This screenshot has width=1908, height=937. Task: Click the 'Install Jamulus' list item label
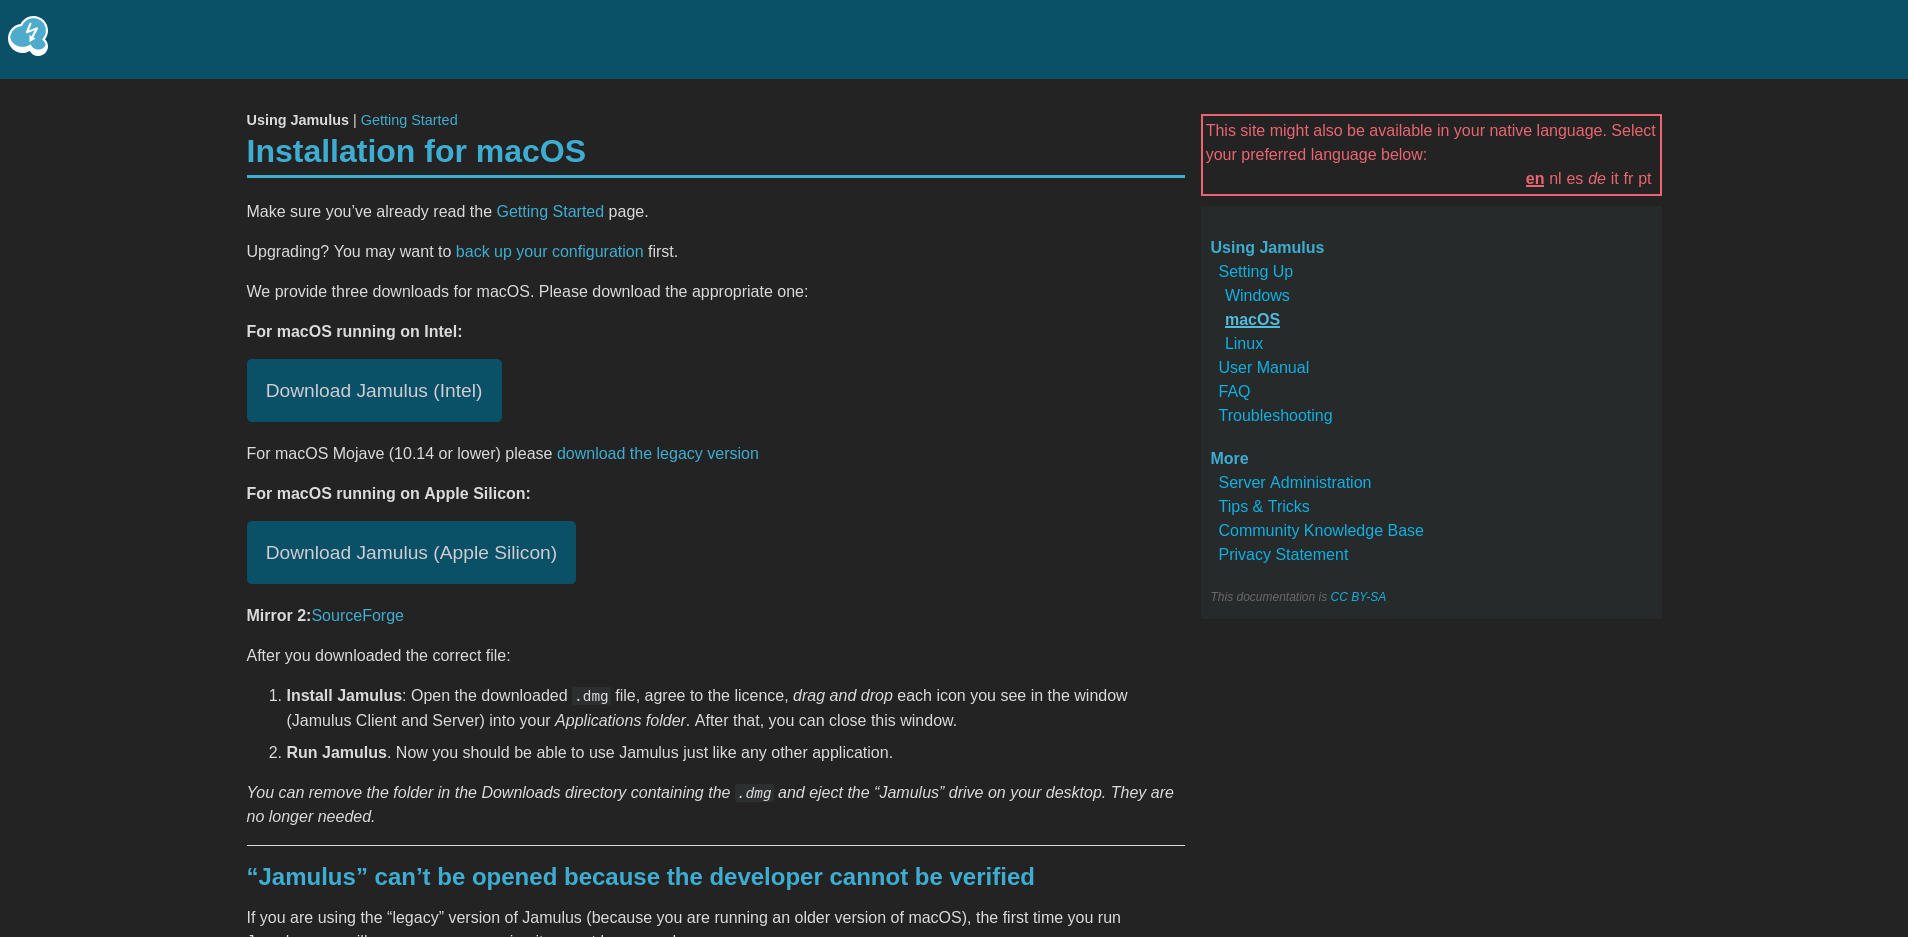click(x=344, y=696)
